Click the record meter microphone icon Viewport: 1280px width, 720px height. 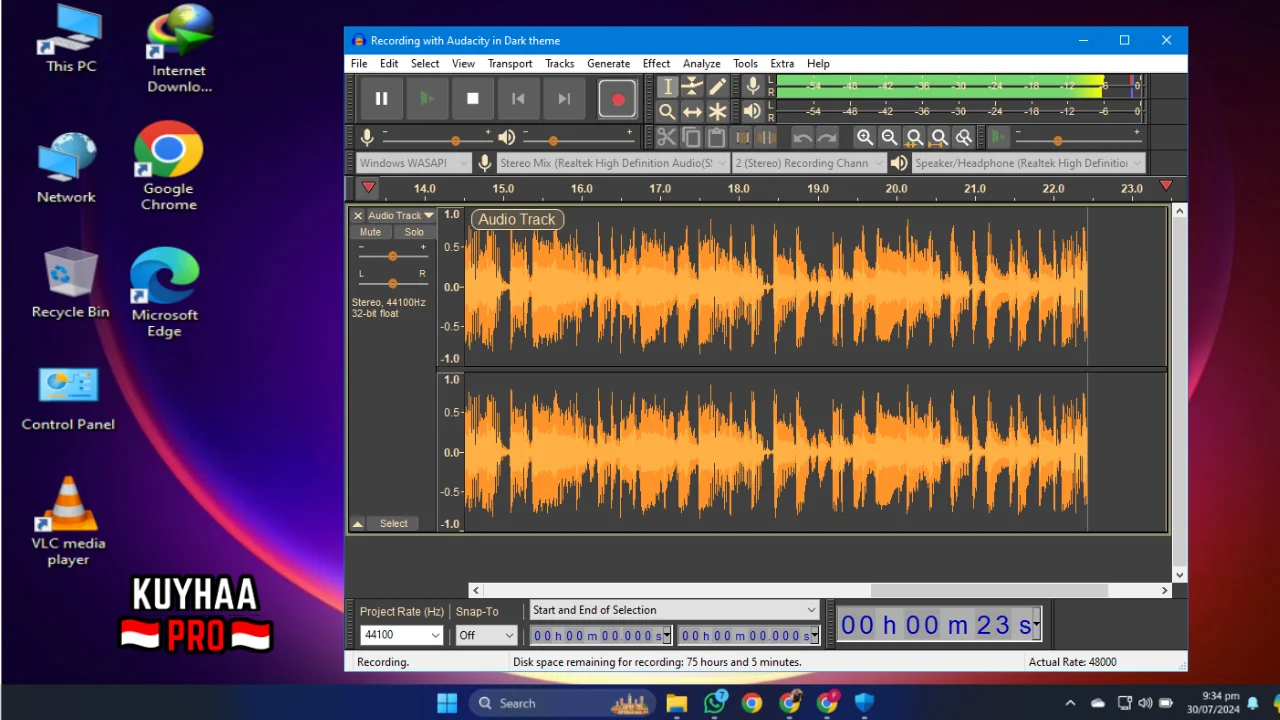[753, 87]
